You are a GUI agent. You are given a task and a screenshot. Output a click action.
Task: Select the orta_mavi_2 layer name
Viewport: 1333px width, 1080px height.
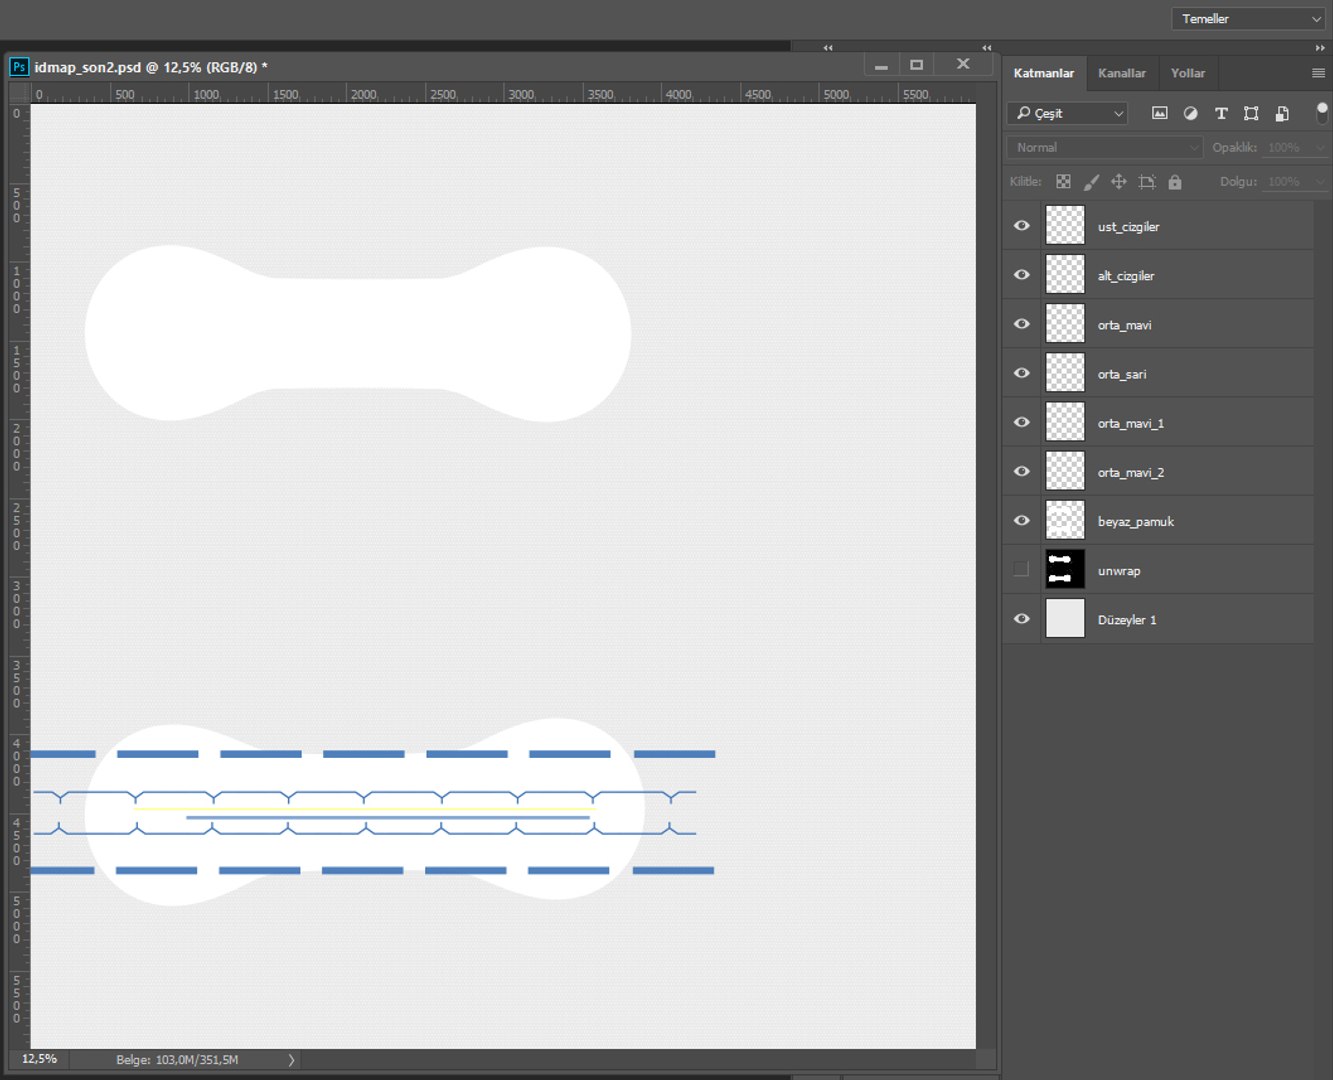click(x=1131, y=472)
